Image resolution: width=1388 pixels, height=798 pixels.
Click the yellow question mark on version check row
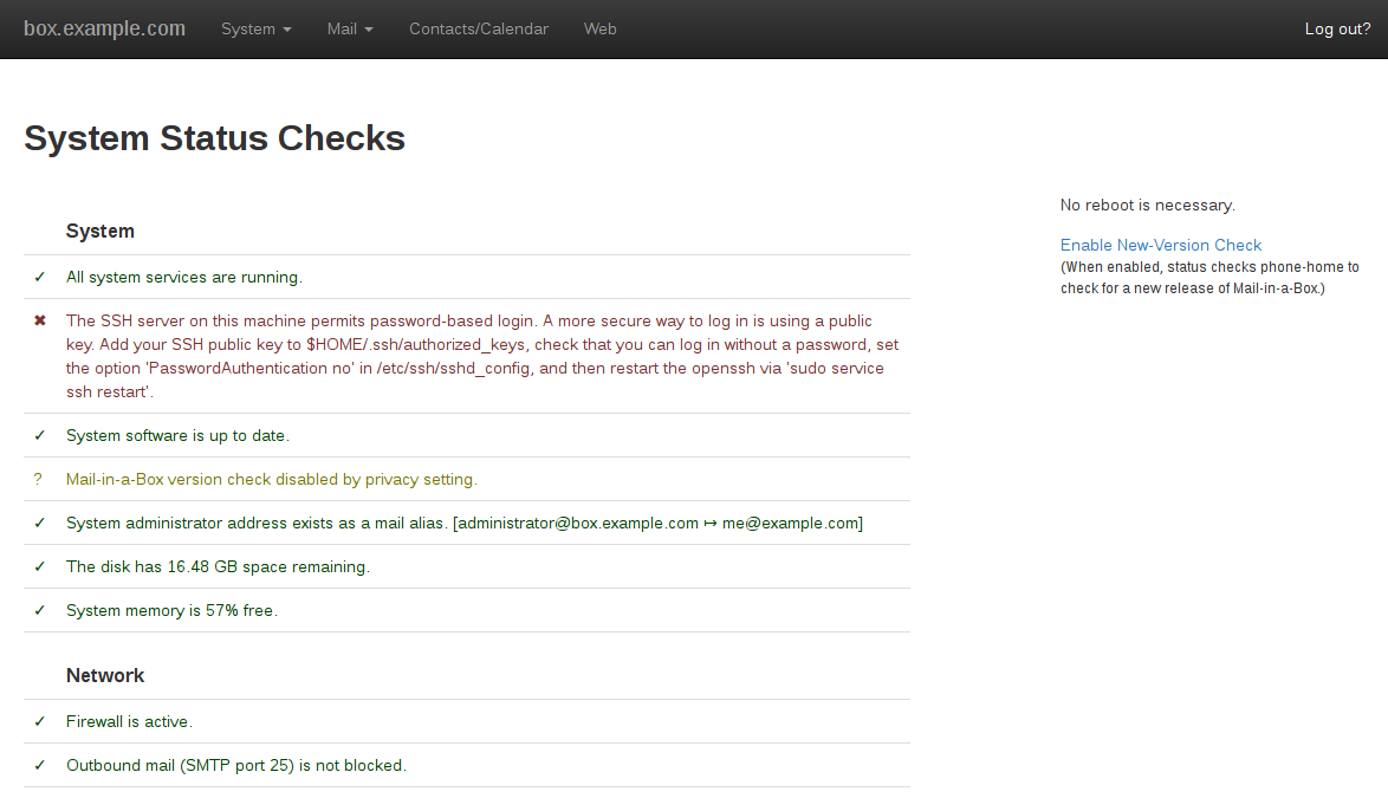click(38, 479)
